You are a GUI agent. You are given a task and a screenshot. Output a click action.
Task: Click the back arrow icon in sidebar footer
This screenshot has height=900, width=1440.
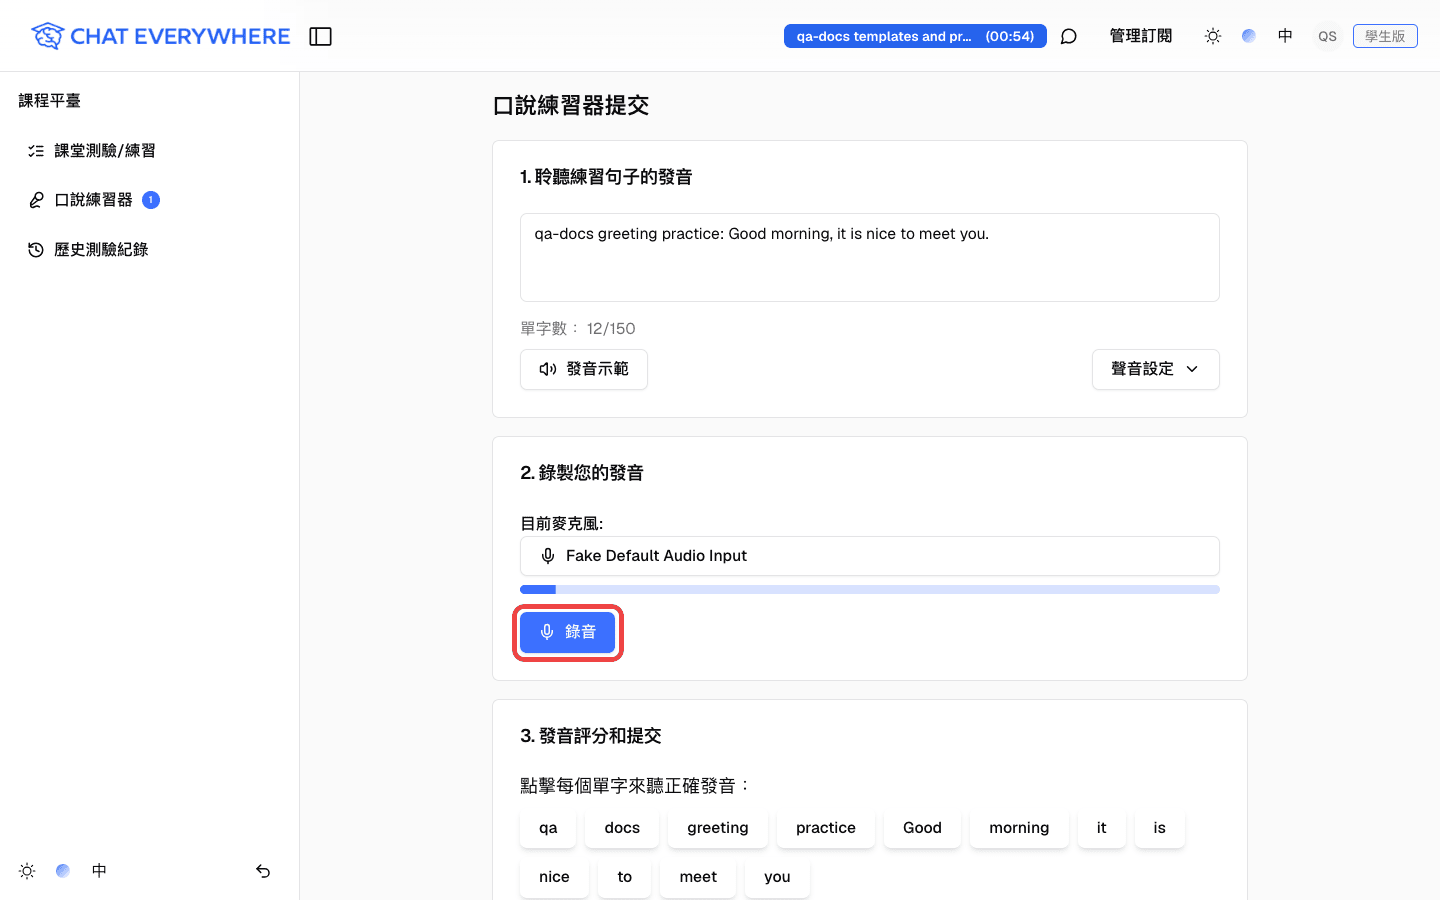coord(263,871)
